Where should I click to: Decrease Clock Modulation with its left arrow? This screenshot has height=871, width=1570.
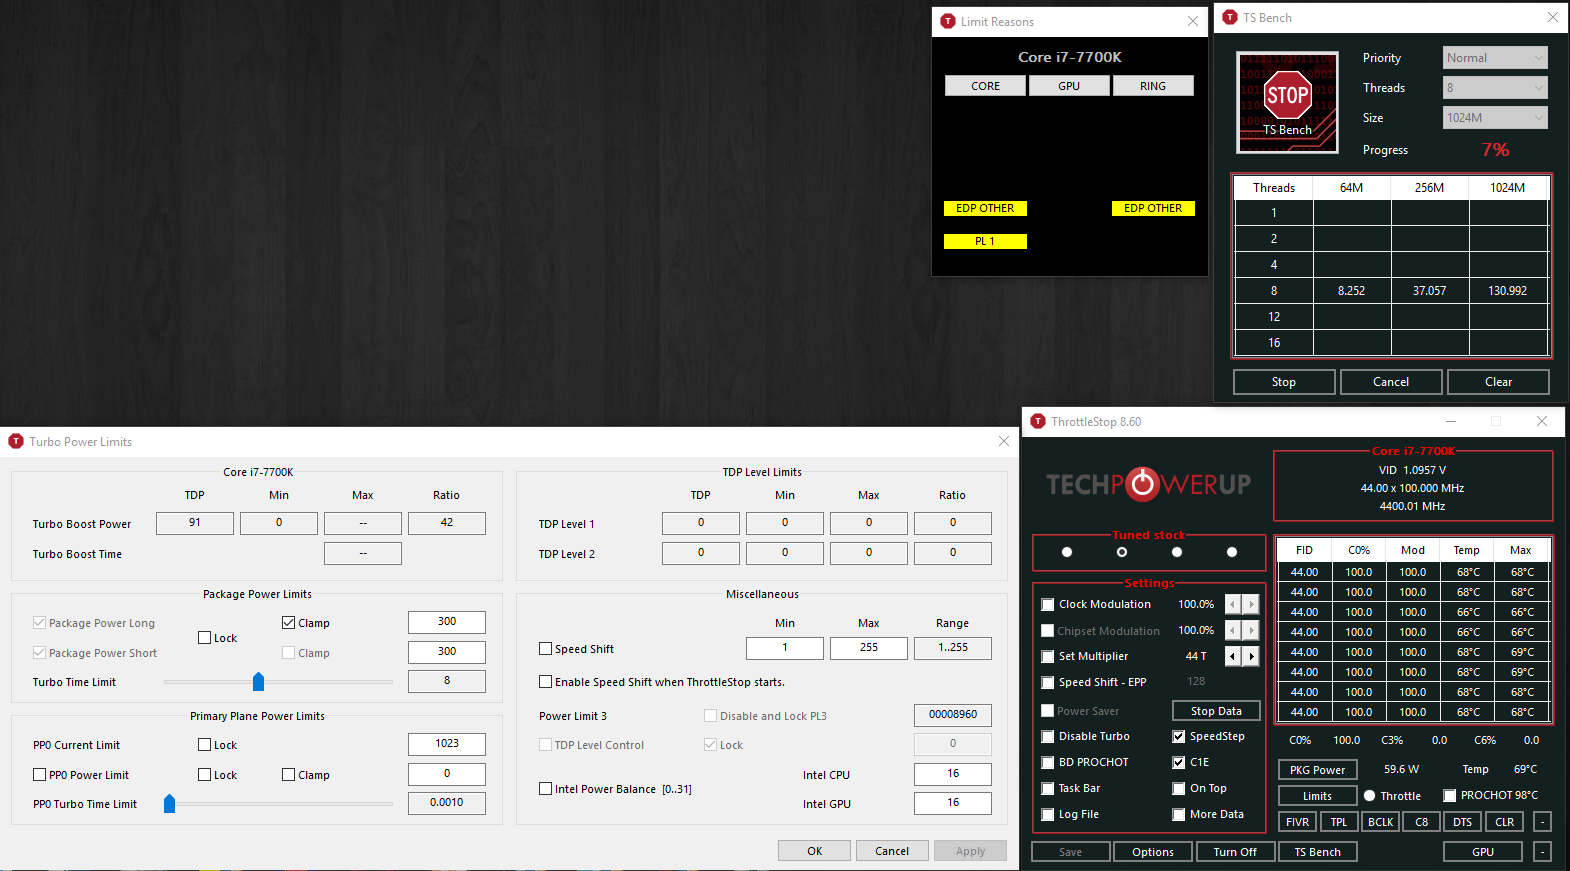pos(1233,604)
